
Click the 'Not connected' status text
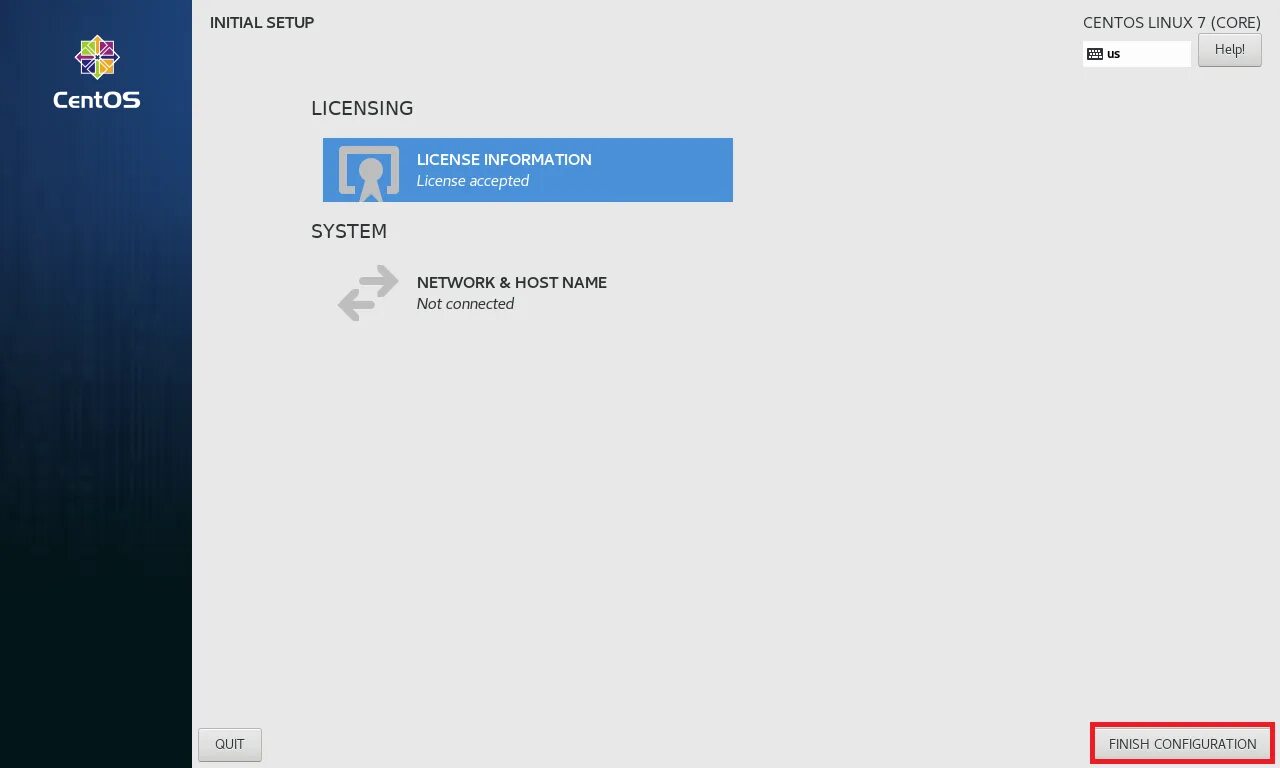[465, 304]
